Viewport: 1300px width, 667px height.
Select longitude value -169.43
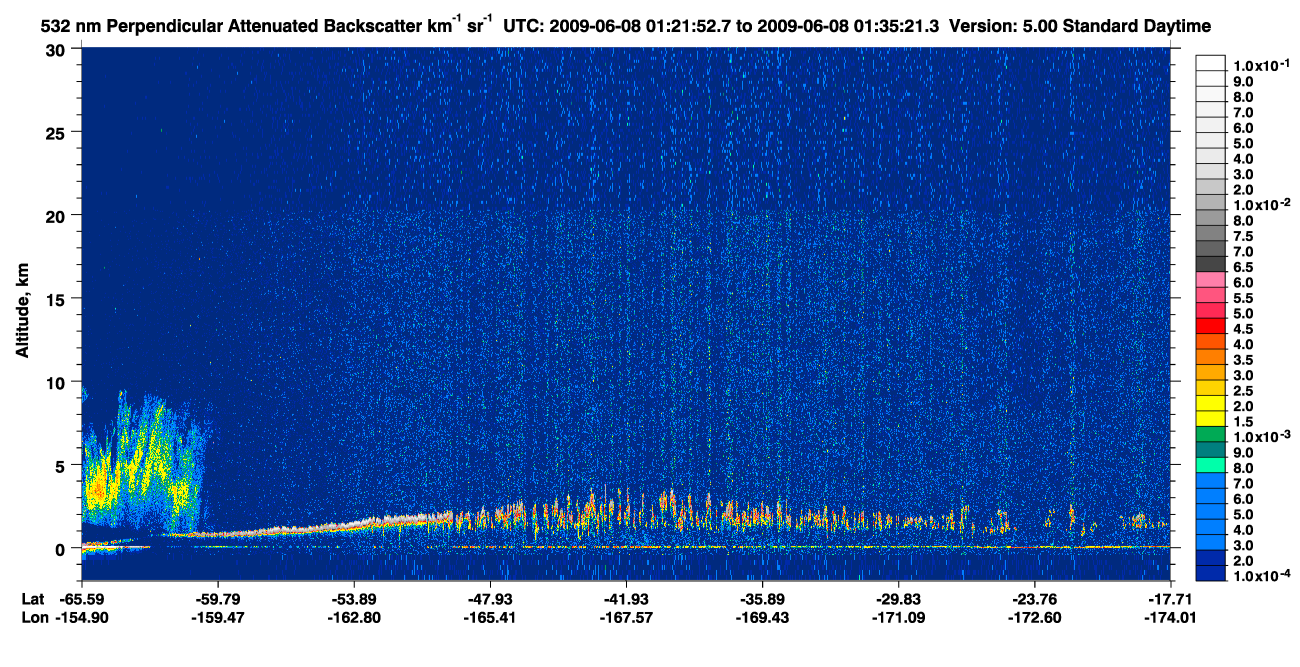click(x=762, y=617)
